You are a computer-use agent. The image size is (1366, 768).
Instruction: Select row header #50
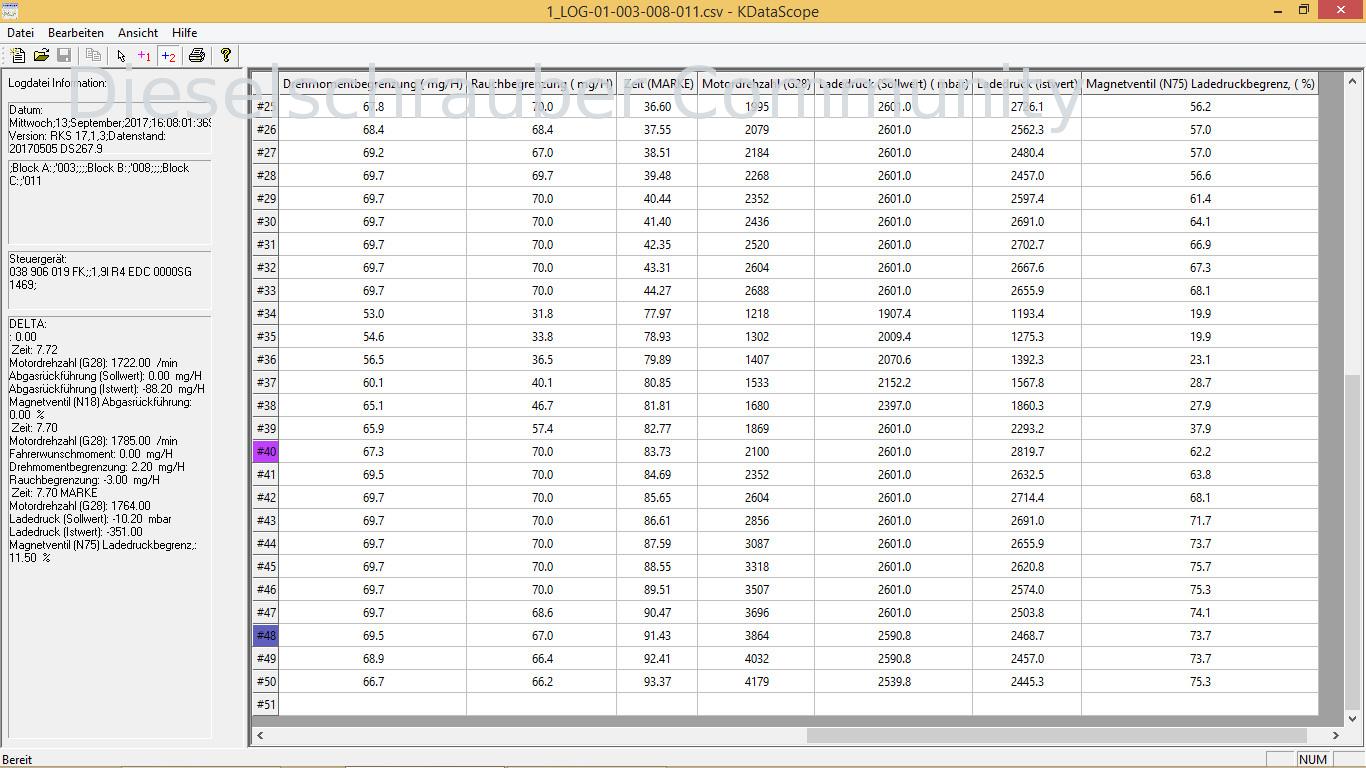click(x=266, y=682)
